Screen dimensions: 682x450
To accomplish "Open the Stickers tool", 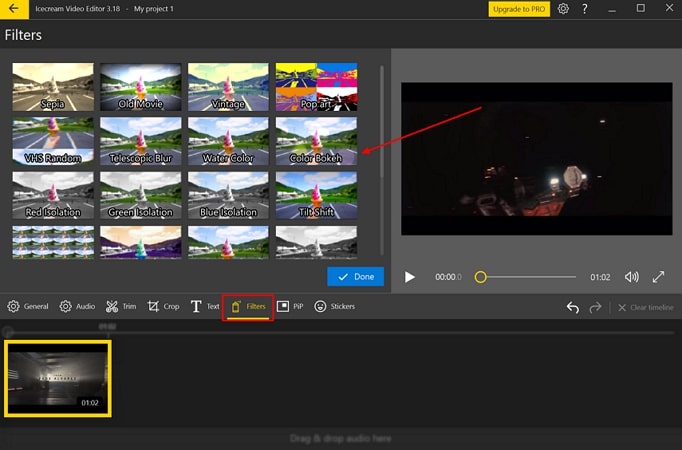I will pos(334,307).
